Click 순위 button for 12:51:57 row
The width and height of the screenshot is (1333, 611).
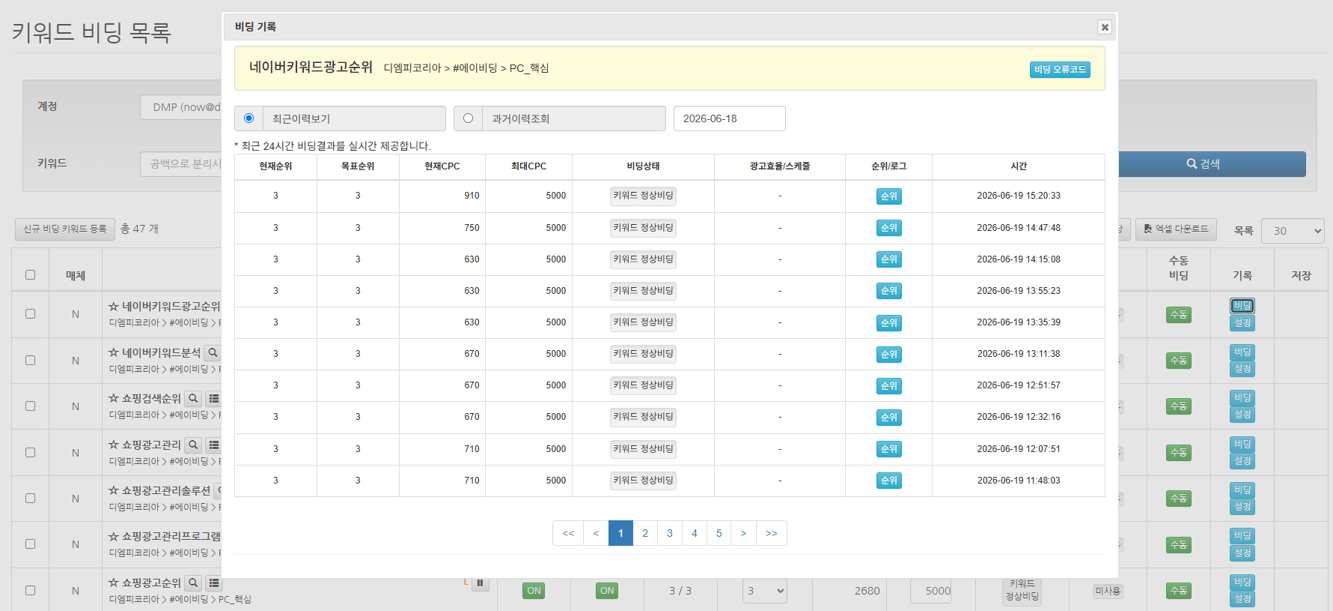[x=889, y=386]
